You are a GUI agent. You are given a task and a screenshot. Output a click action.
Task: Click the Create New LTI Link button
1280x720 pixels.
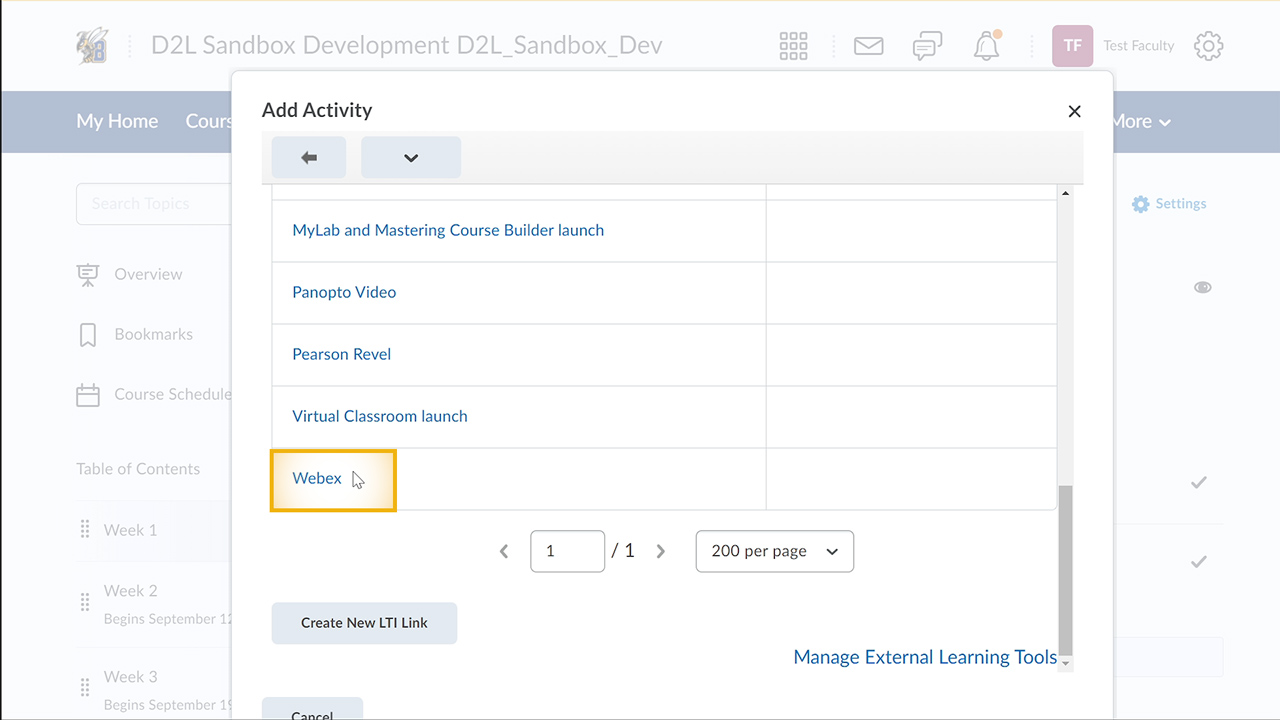(364, 622)
